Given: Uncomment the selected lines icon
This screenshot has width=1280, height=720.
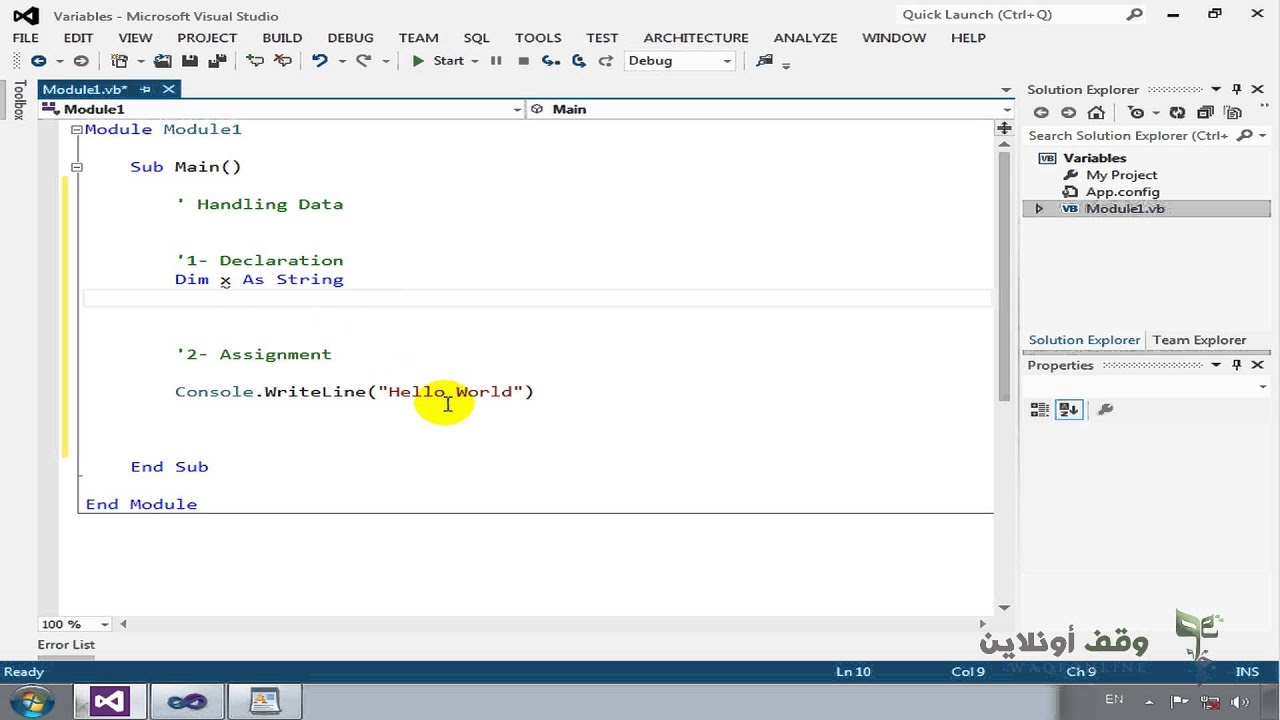Looking at the screenshot, I should click(x=283, y=61).
